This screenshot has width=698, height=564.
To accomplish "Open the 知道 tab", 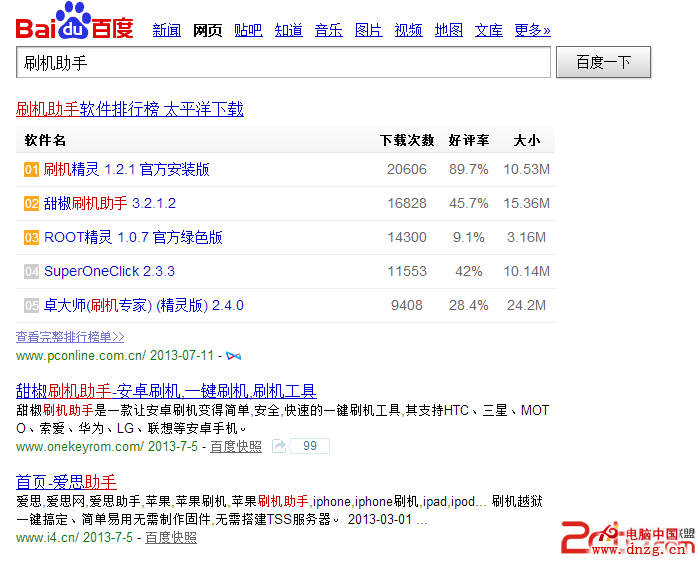I will (288, 30).
